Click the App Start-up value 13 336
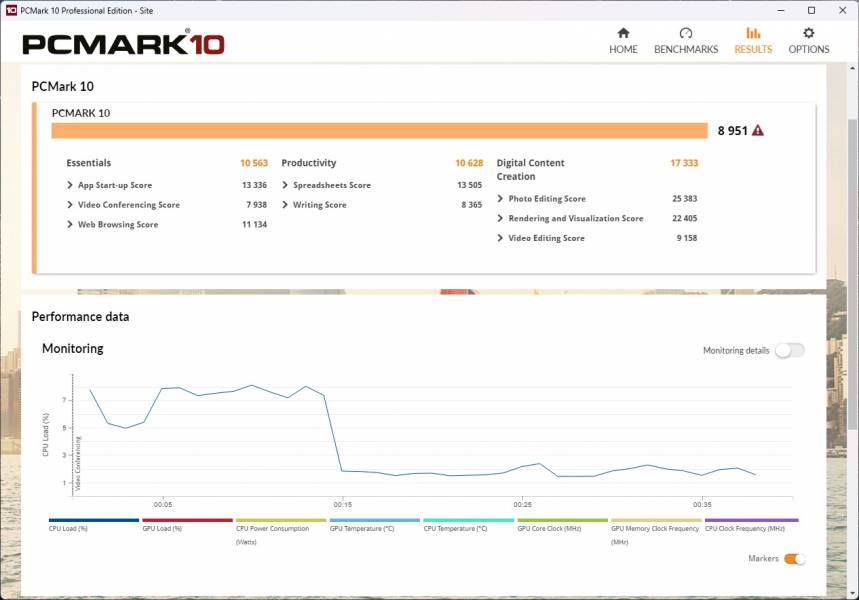Image resolution: width=859 pixels, height=600 pixels. tap(254, 185)
